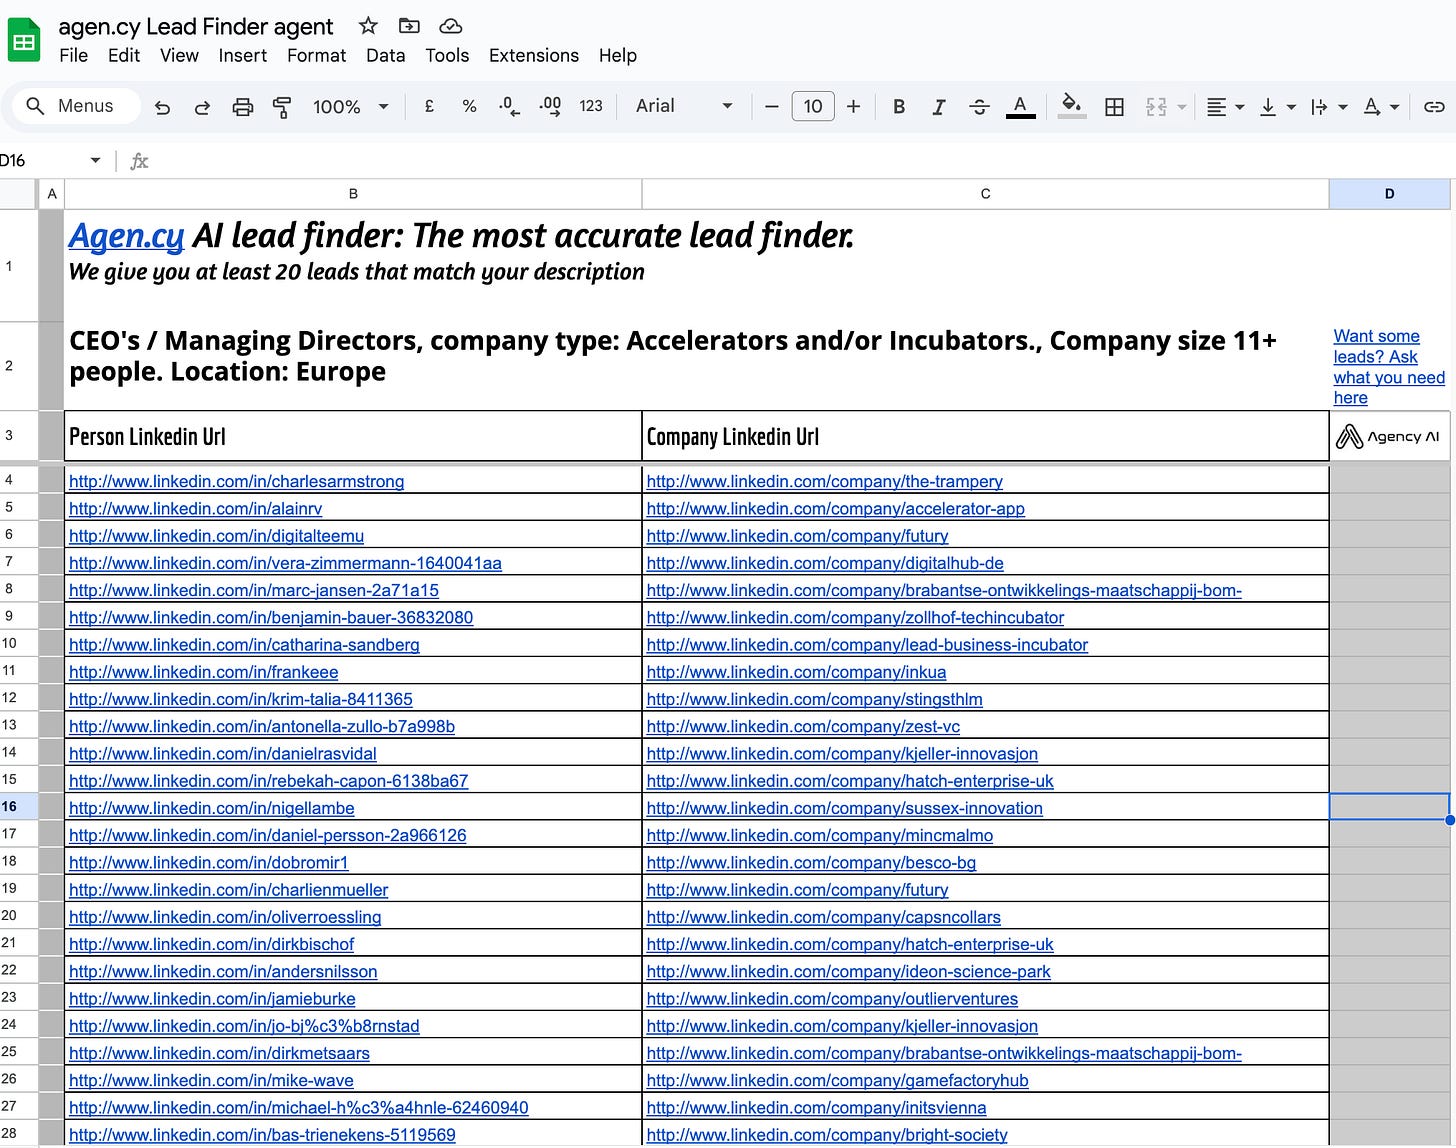
Task: Open the charlesarmstrong LinkedIn link
Action: coord(237,481)
